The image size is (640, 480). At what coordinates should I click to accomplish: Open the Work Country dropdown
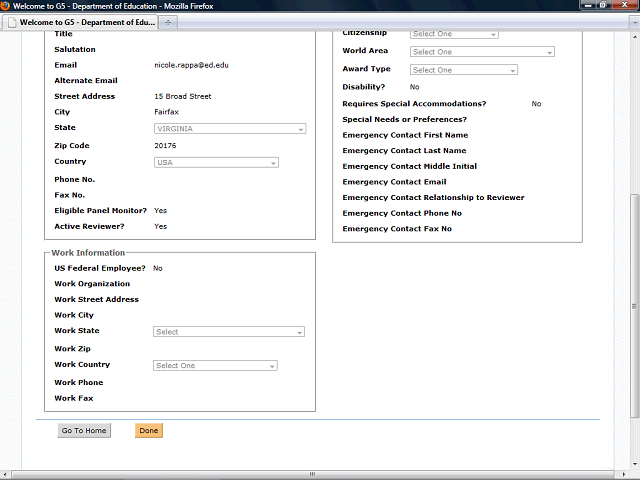click(x=216, y=366)
